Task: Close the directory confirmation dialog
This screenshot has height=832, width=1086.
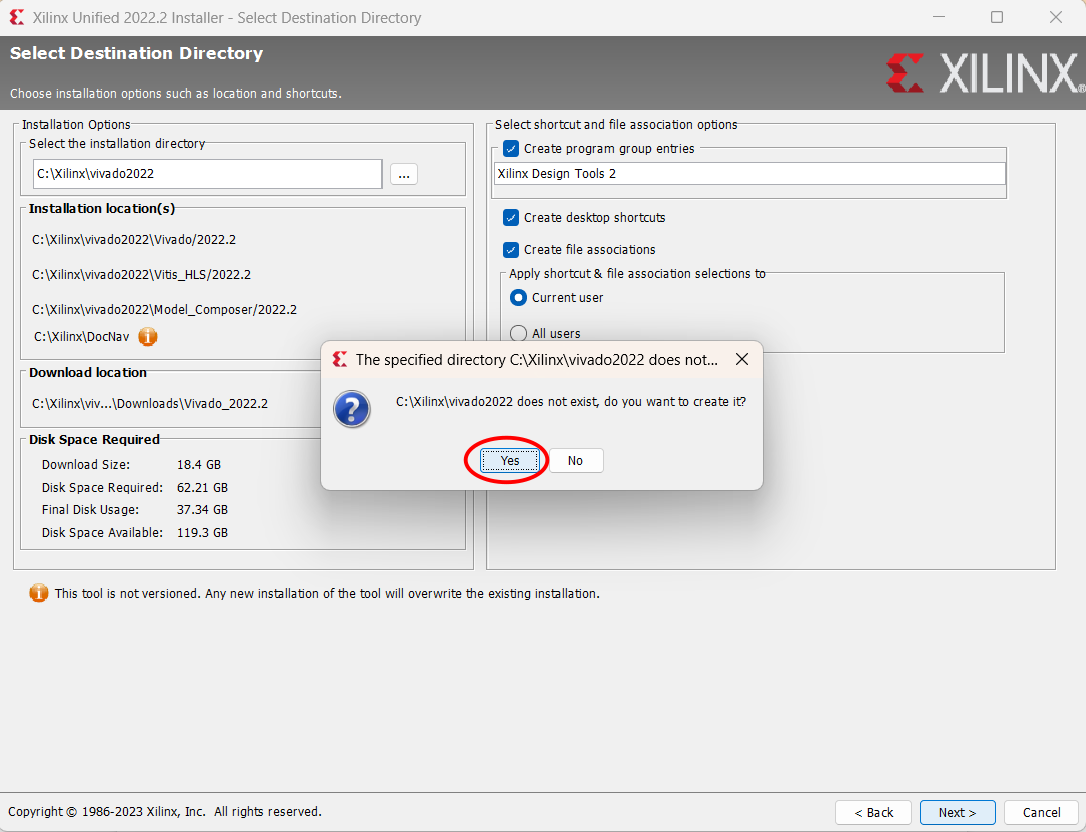Action: (741, 359)
